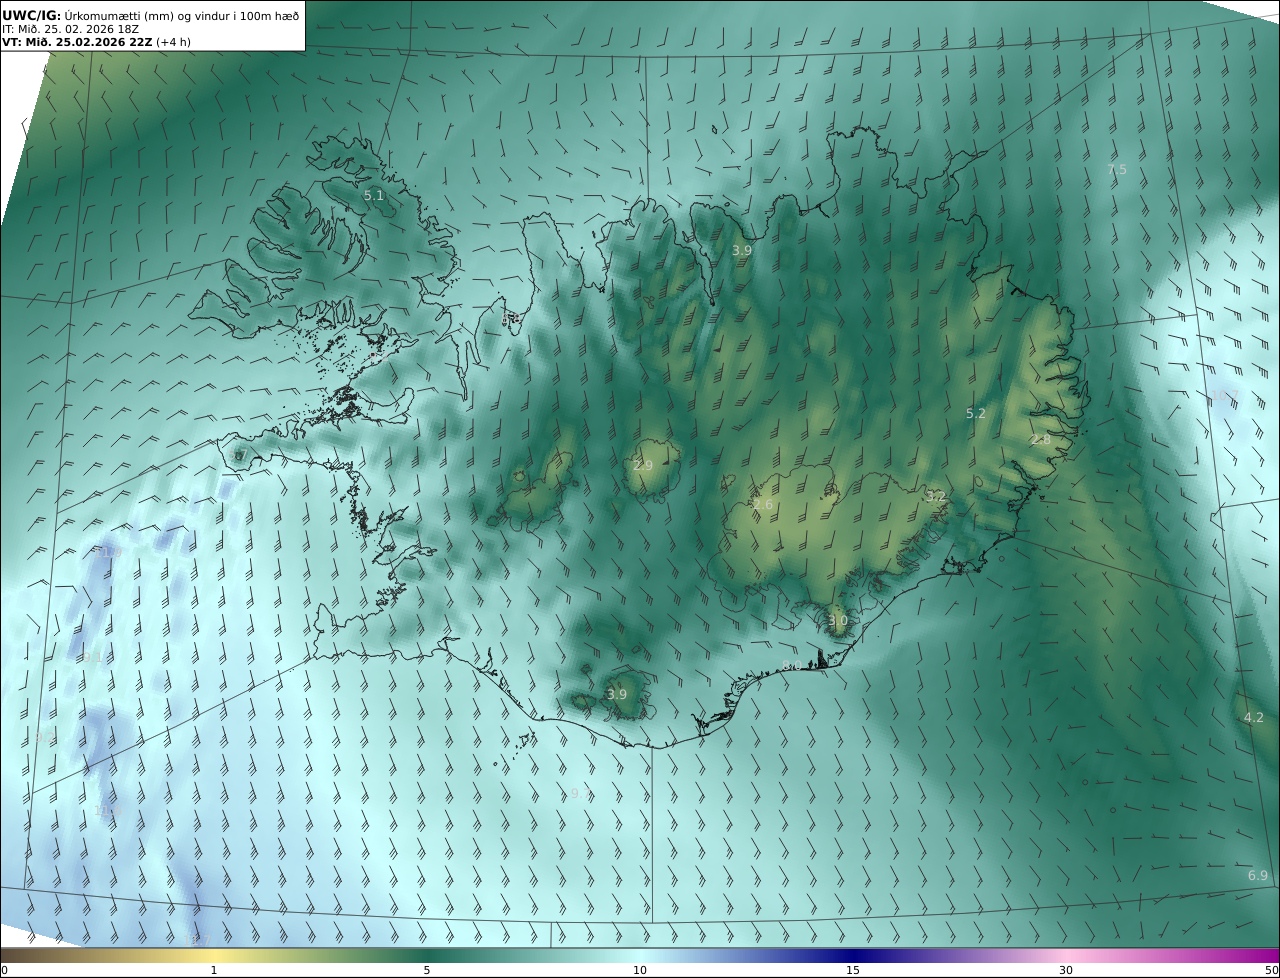Click the colour scale tick label 30

pos(1066,970)
